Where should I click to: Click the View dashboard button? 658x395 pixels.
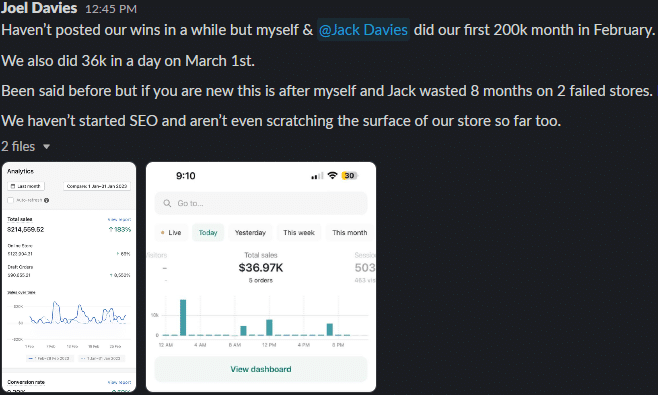point(261,369)
